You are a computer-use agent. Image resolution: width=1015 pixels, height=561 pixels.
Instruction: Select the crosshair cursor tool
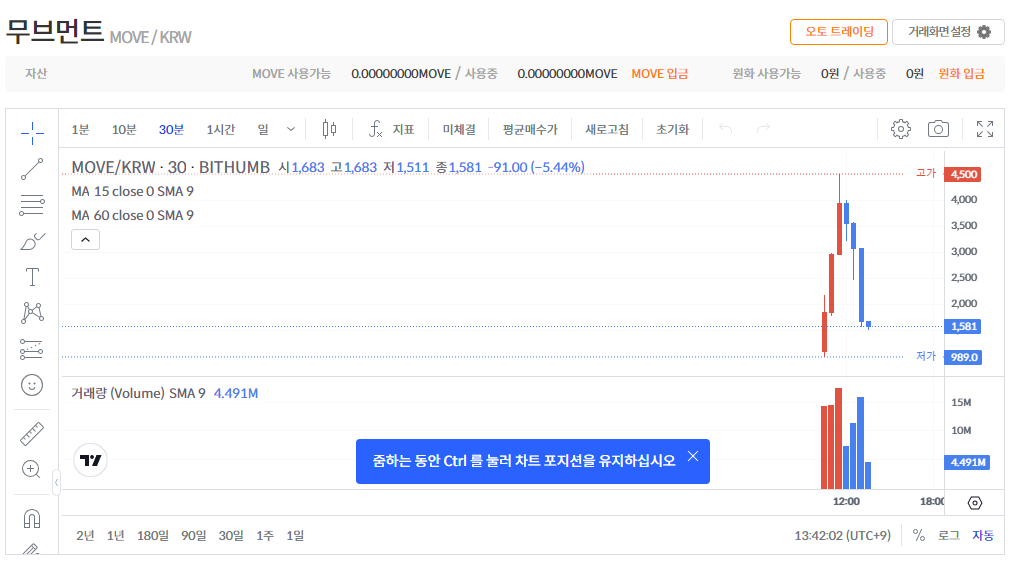[x=32, y=133]
